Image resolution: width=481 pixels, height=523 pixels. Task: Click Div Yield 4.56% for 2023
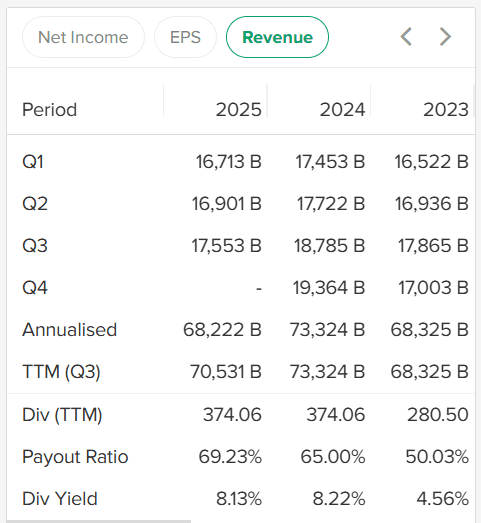tap(443, 499)
